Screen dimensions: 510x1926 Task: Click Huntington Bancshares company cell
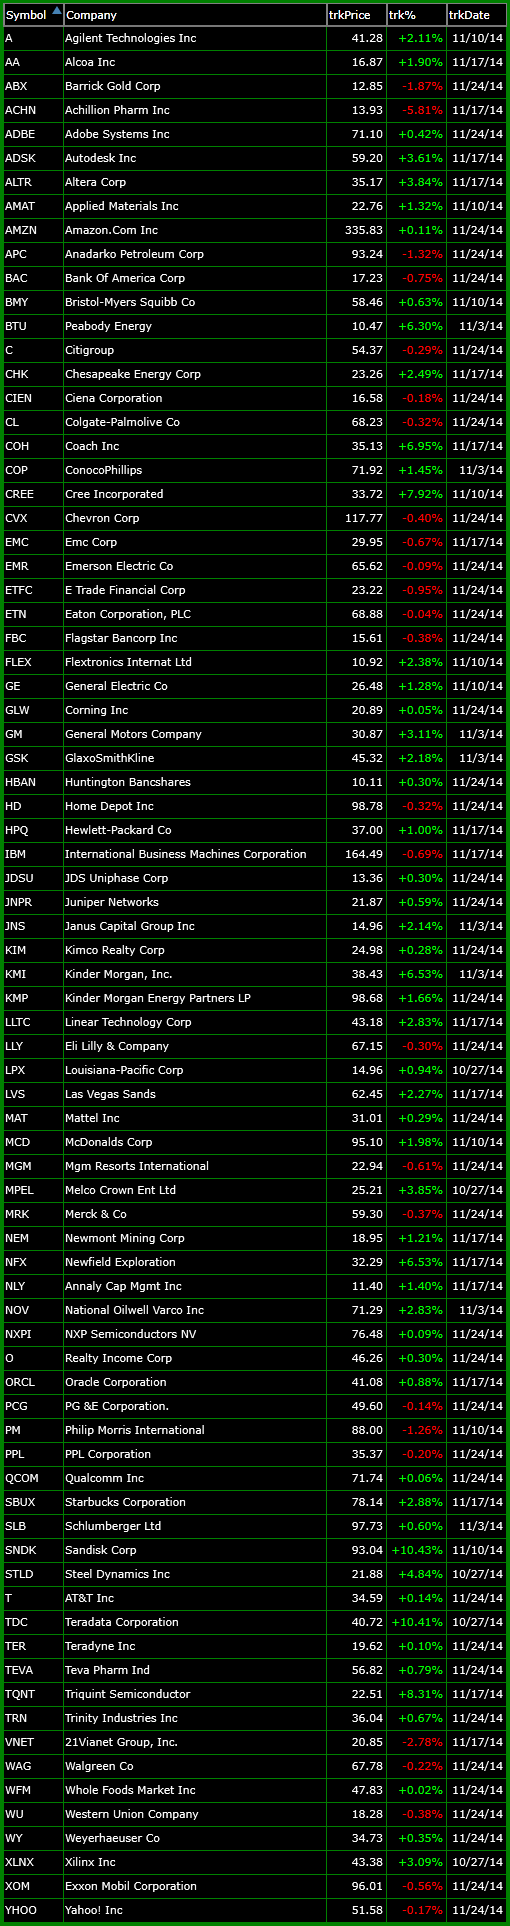click(x=195, y=782)
